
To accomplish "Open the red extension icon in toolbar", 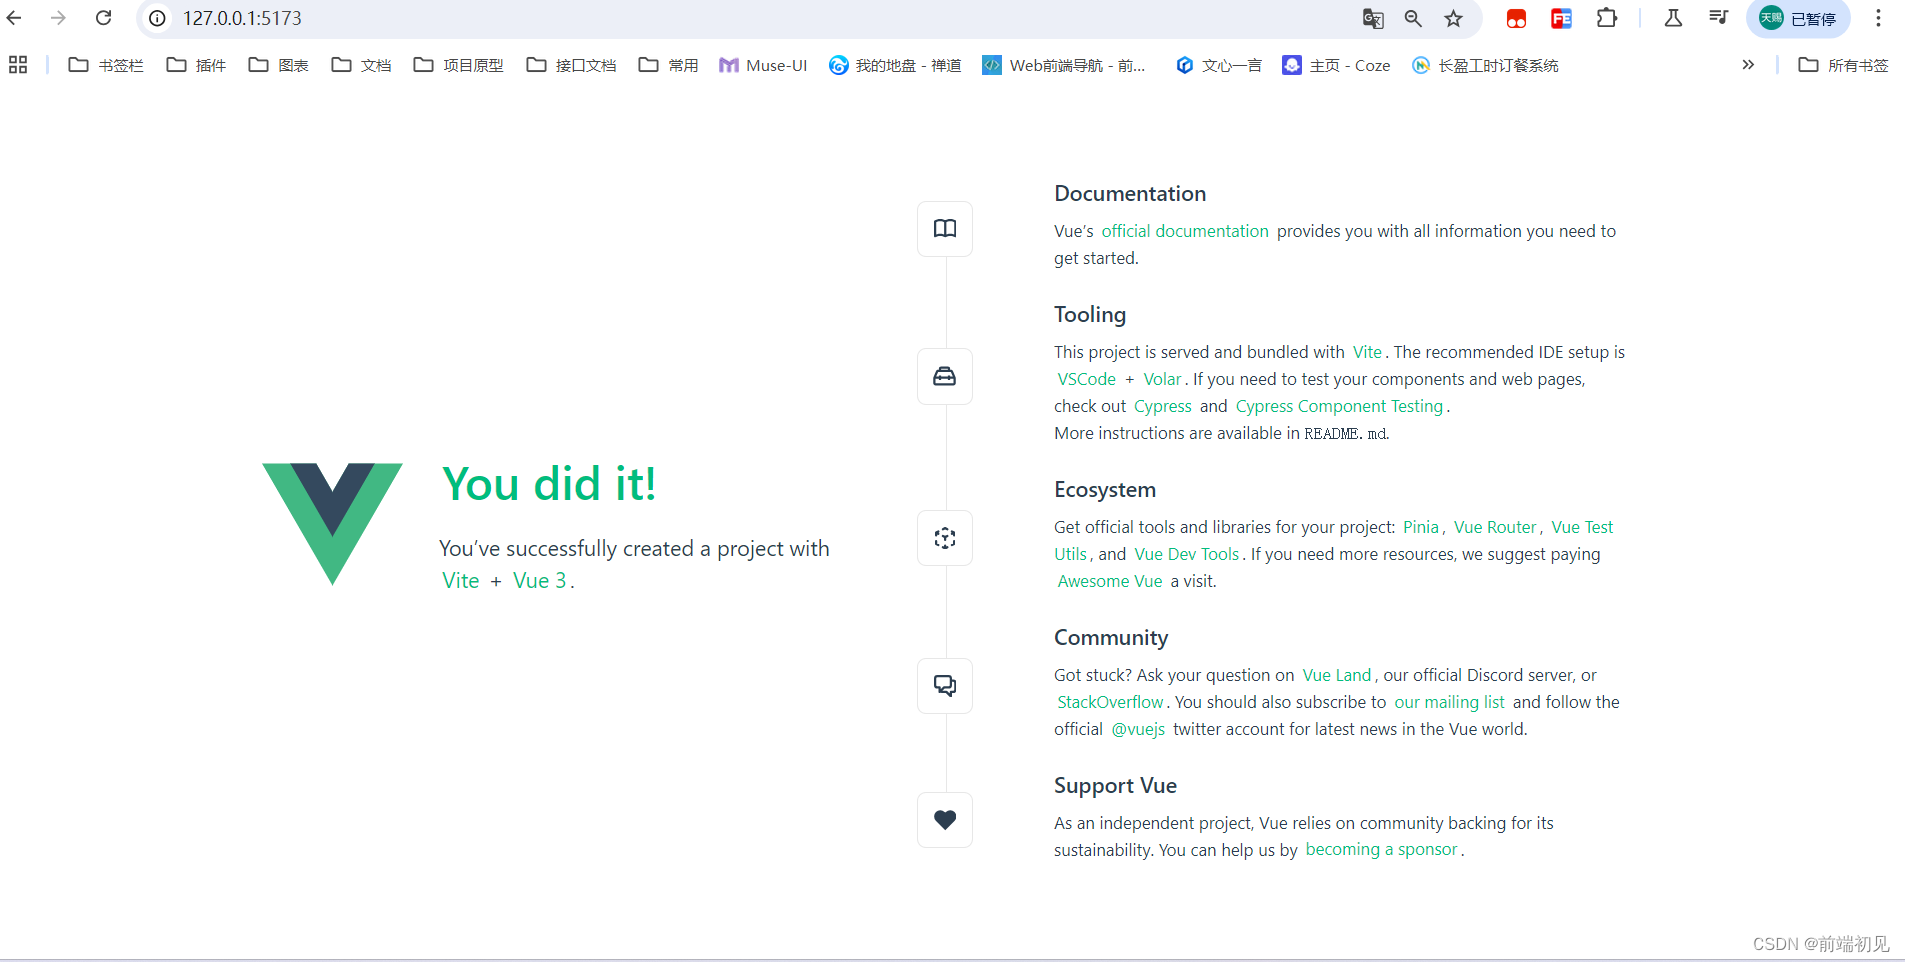I will tap(1516, 18).
